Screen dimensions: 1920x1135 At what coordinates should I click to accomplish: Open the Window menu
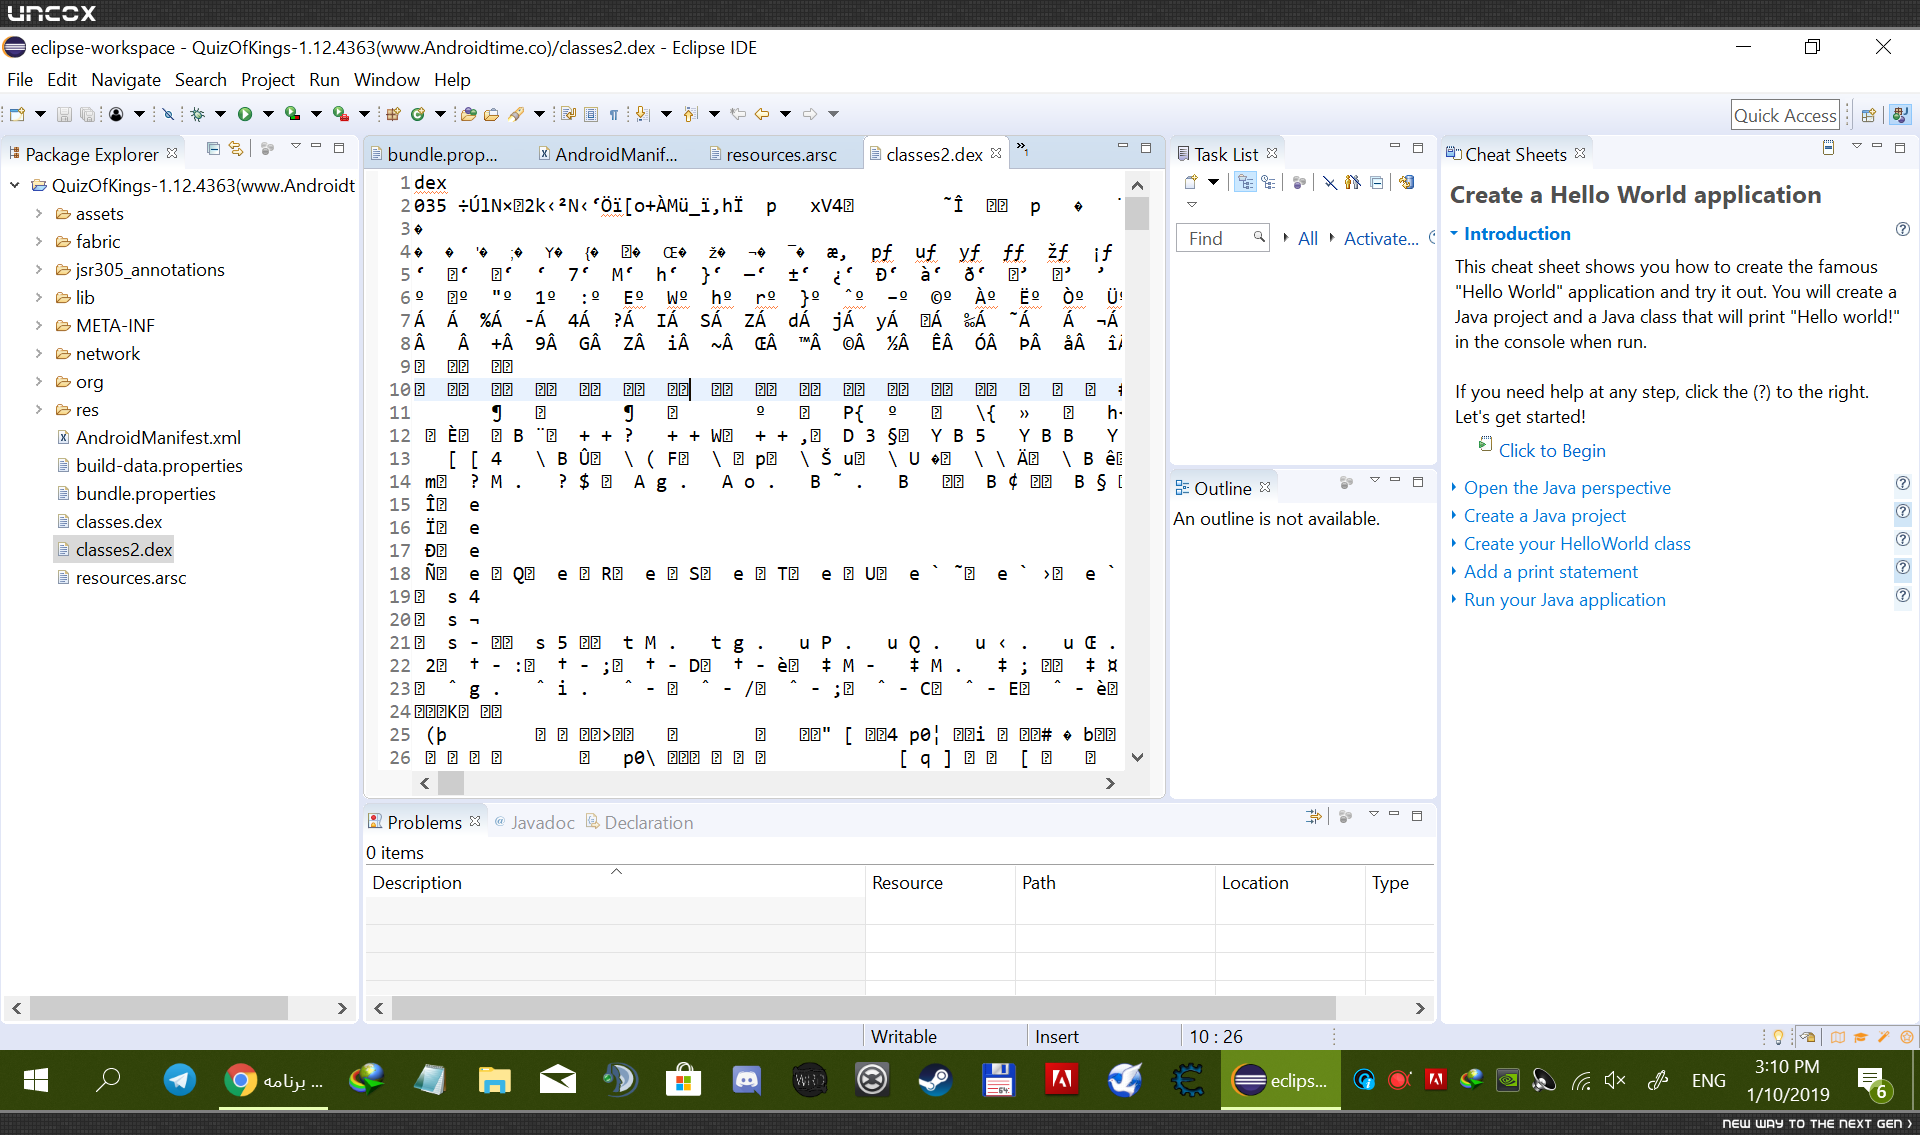click(387, 80)
